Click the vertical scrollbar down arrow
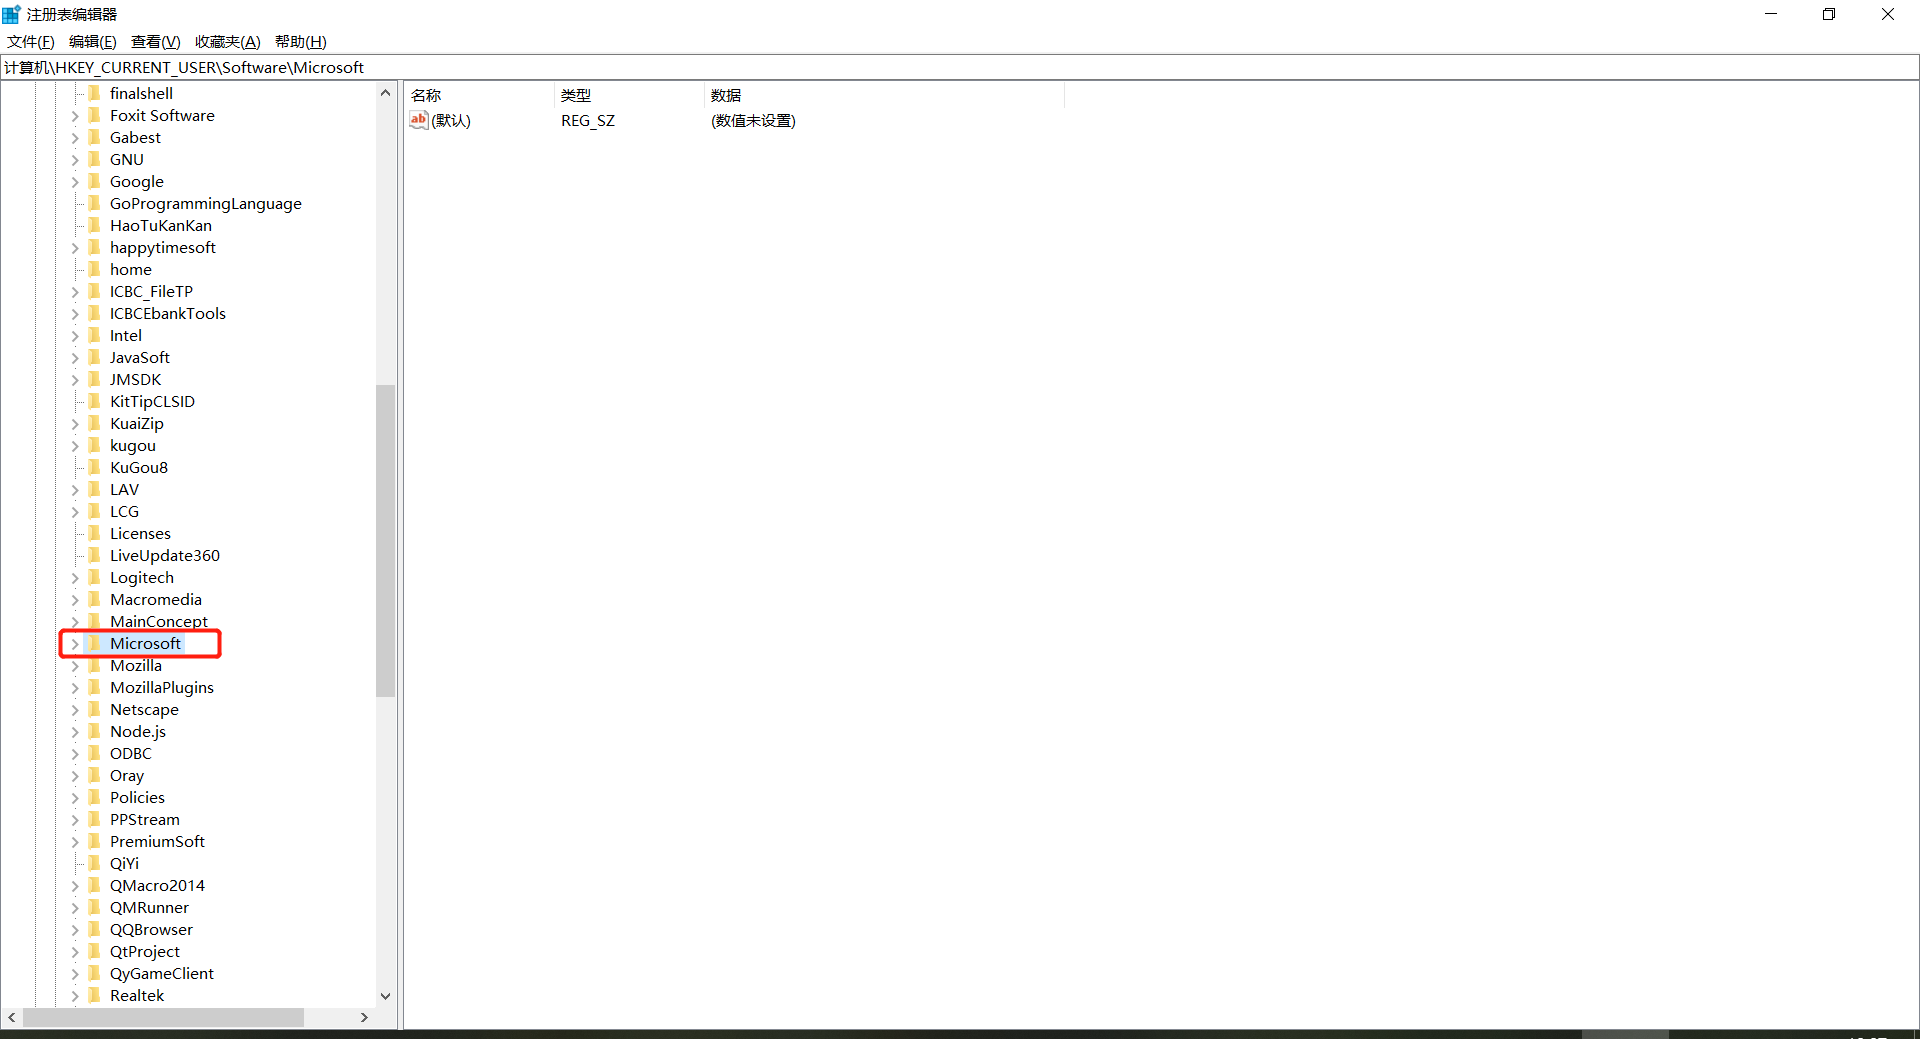Image resolution: width=1920 pixels, height=1039 pixels. tap(386, 996)
